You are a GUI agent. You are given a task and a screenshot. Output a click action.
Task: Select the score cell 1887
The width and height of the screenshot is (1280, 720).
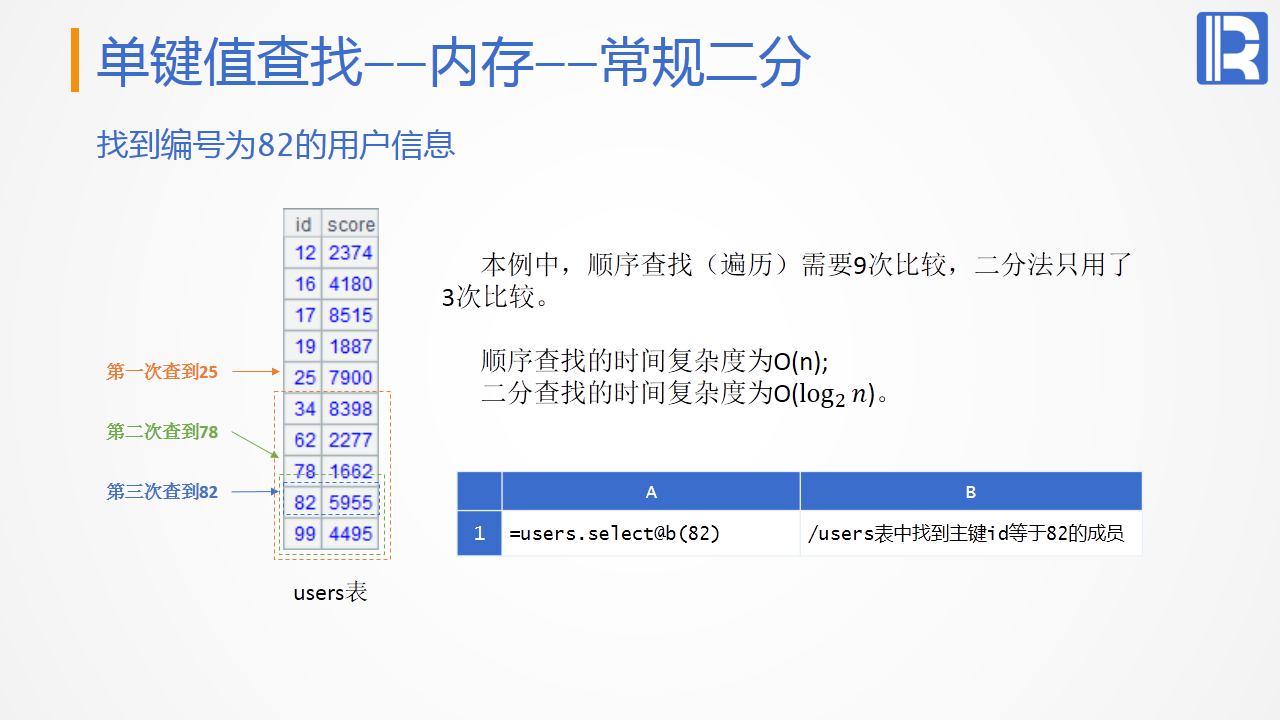click(x=351, y=346)
